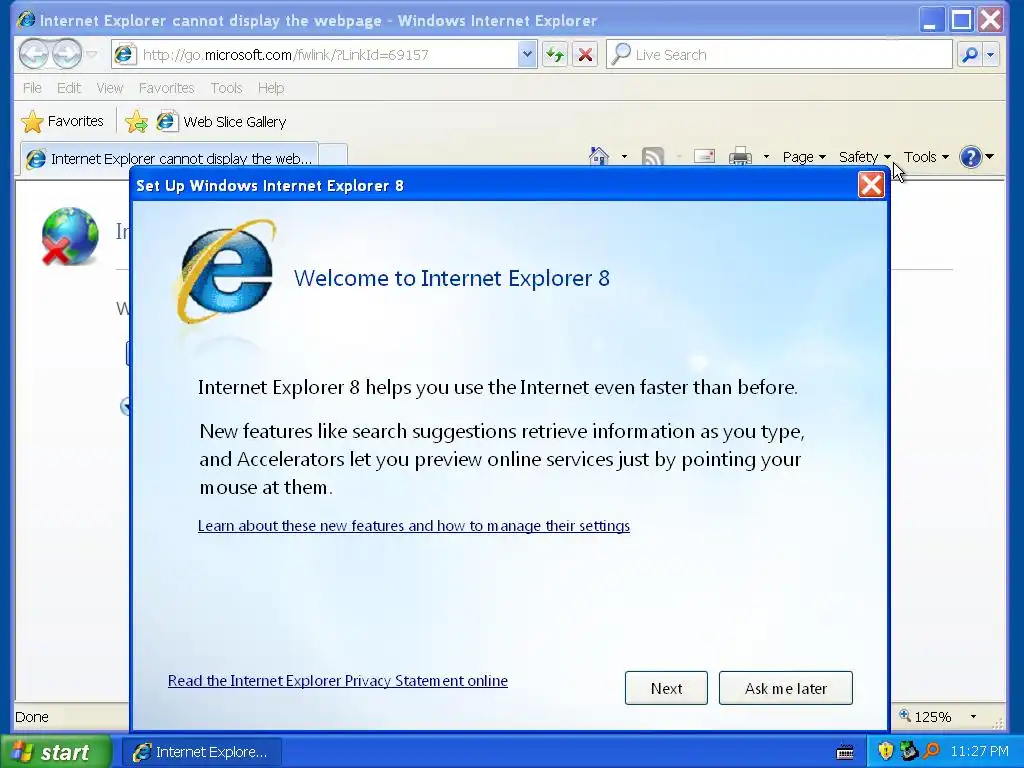Click the keyboard icon near system tray
The width and height of the screenshot is (1024, 768).
(x=845, y=752)
